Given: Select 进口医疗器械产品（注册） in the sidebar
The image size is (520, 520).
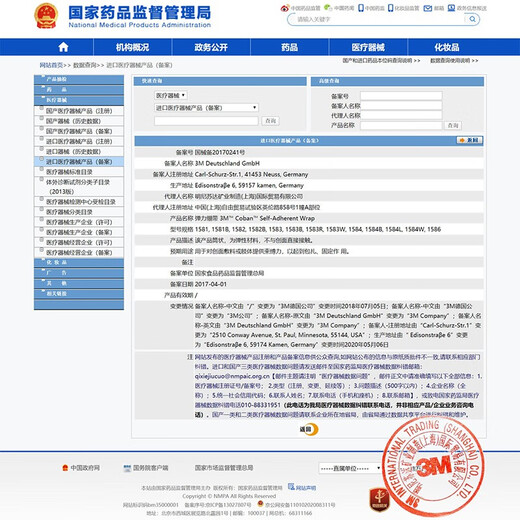Looking at the screenshot, I should pos(79,141).
